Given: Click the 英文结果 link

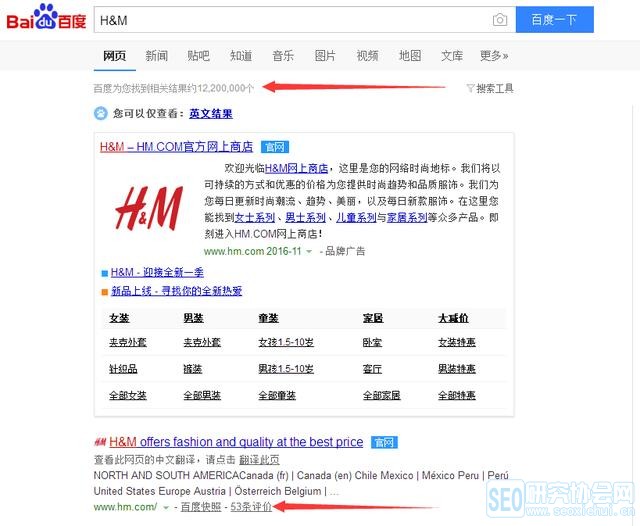Looking at the screenshot, I should coord(211,113).
